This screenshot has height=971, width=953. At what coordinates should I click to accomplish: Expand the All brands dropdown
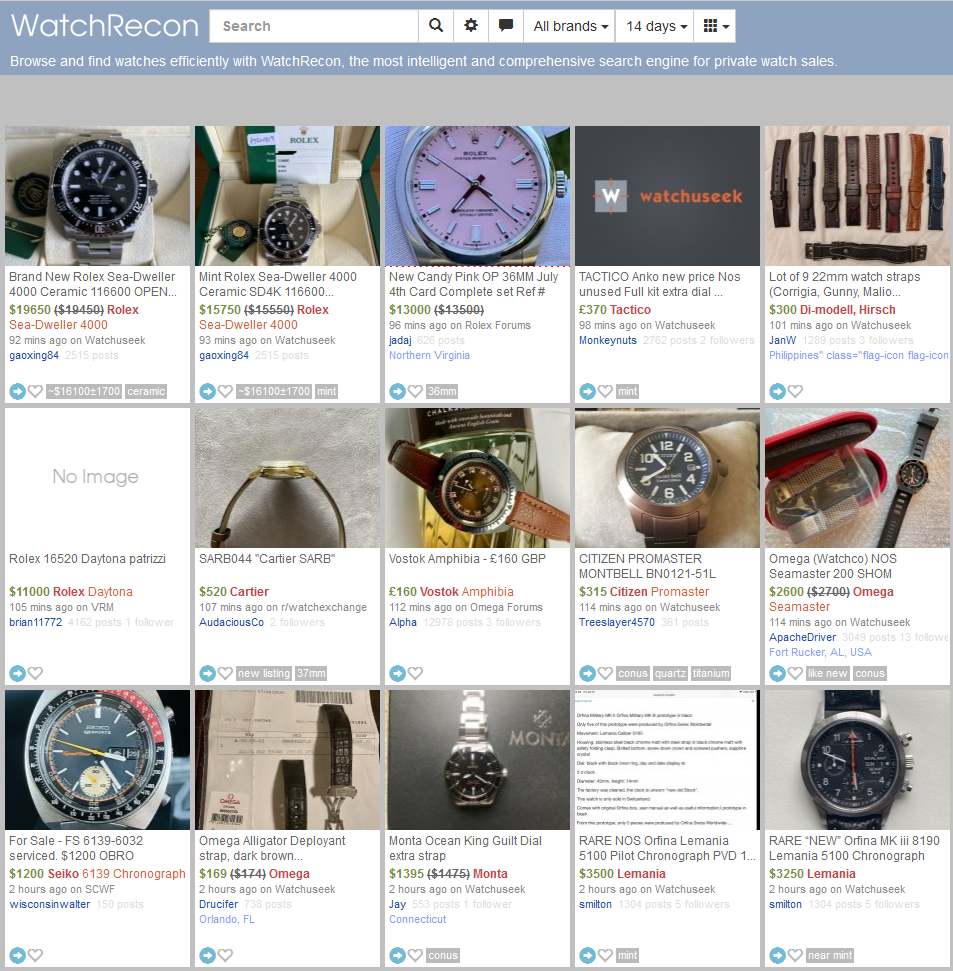(571, 26)
